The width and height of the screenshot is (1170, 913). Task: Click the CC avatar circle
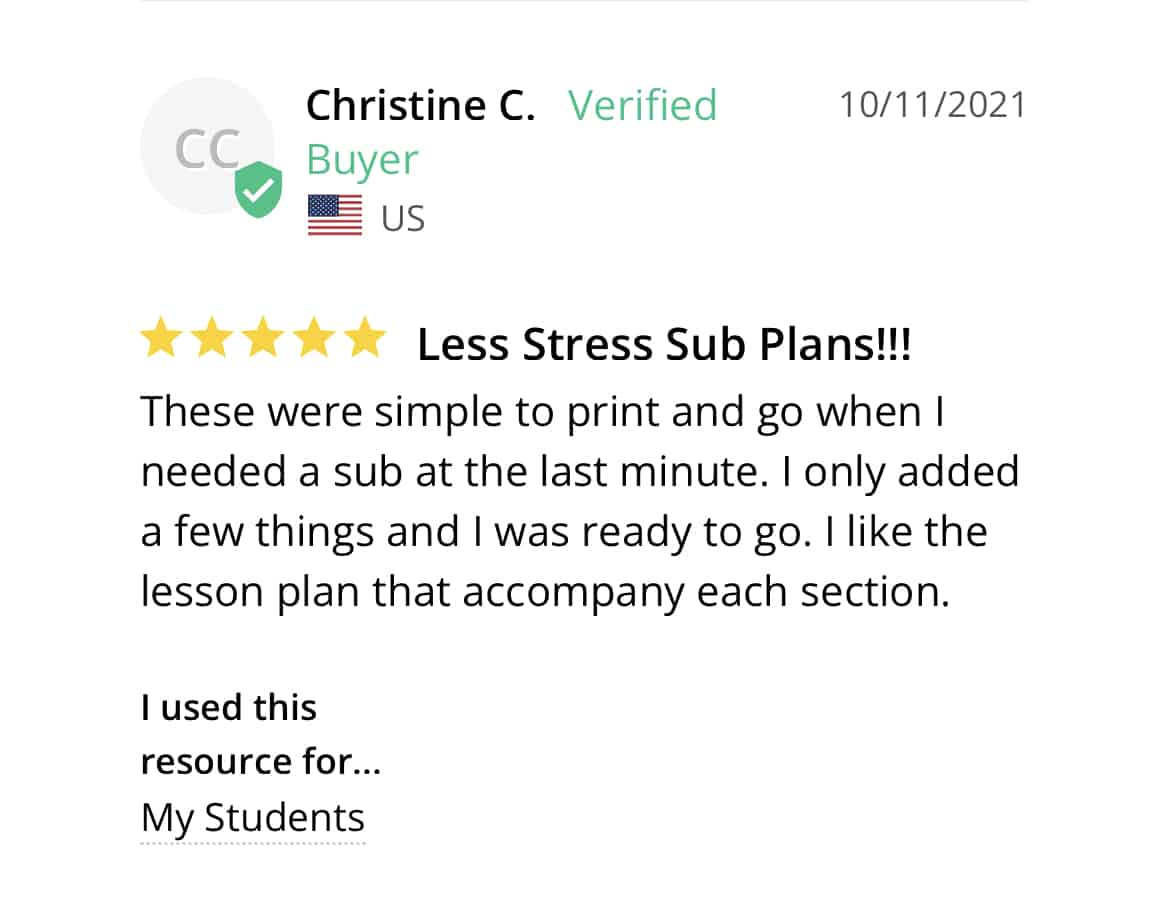click(x=207, y=146)
